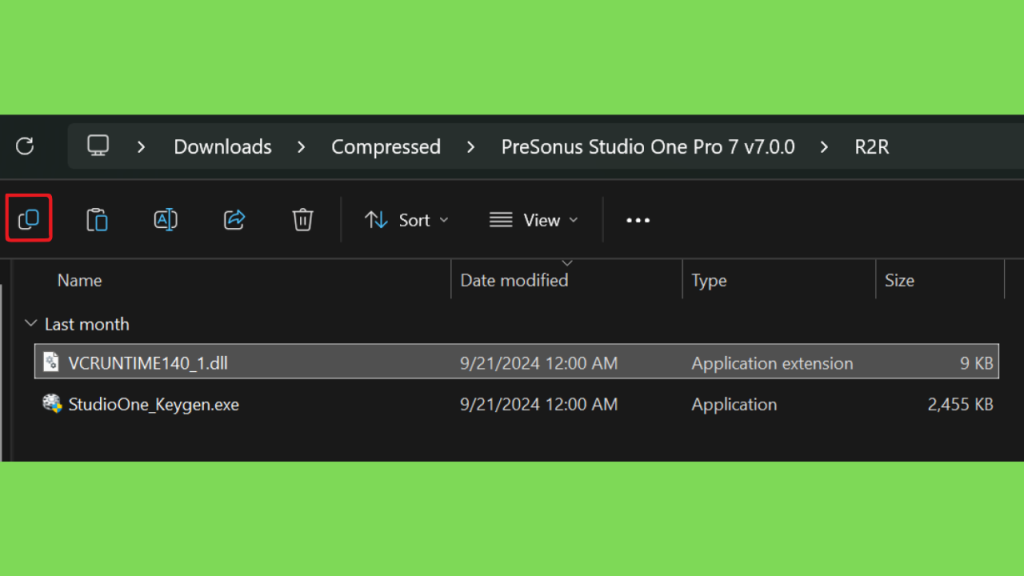The height and width of the screenshot is (576, 1024).
Task: Open the See more three-dots menu
Action: (638, 221)
